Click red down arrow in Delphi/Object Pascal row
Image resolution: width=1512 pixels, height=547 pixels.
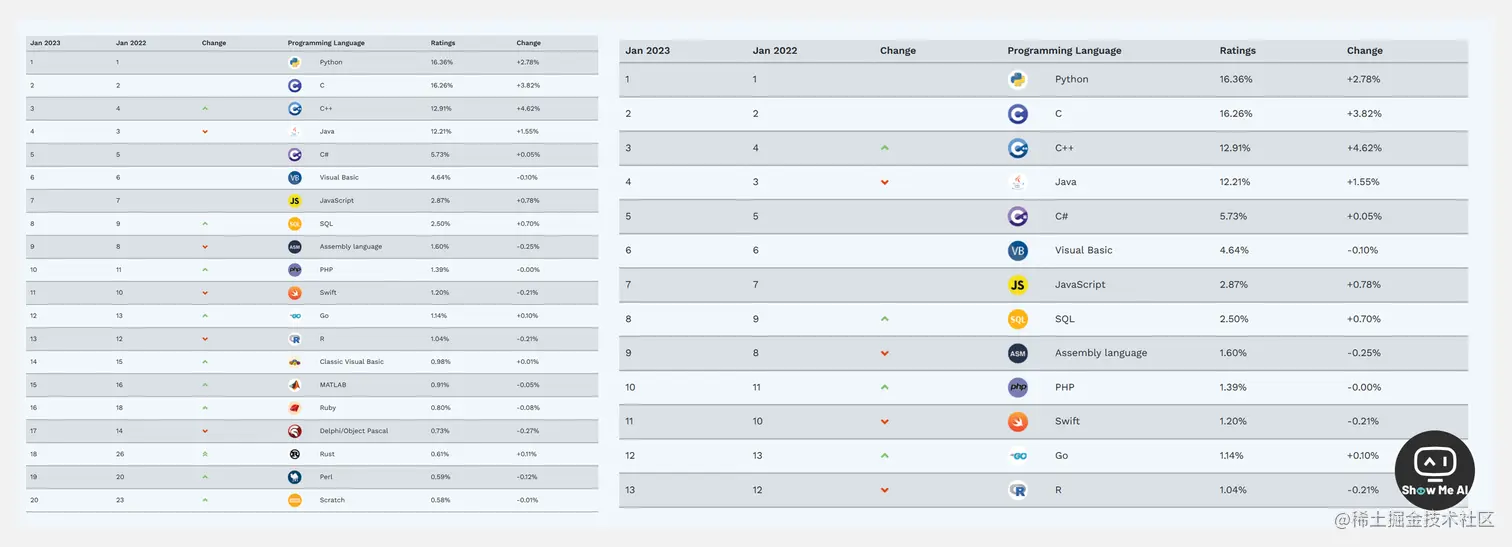[205, 431]
